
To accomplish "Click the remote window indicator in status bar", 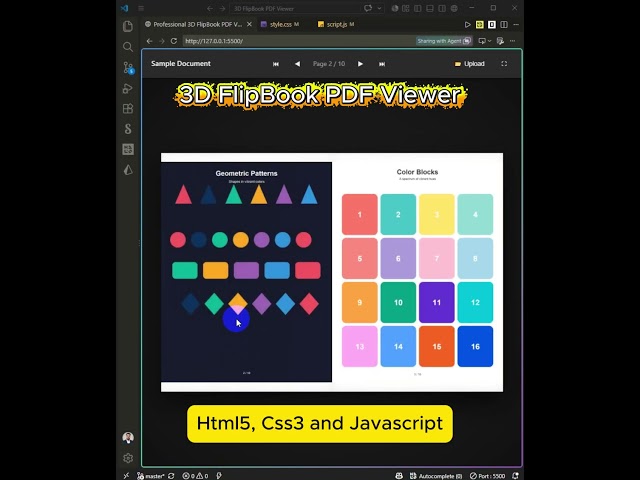I will click(x=126, y=476).
